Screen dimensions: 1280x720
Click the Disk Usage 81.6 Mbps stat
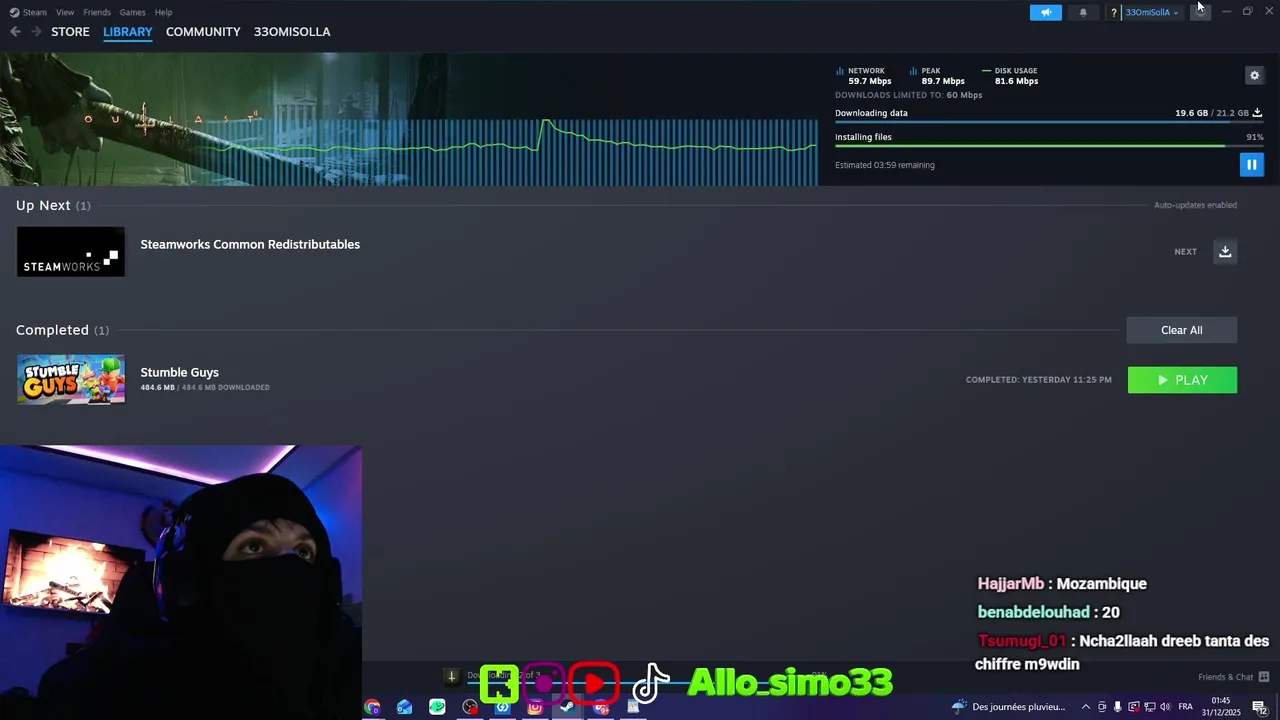1010,76
